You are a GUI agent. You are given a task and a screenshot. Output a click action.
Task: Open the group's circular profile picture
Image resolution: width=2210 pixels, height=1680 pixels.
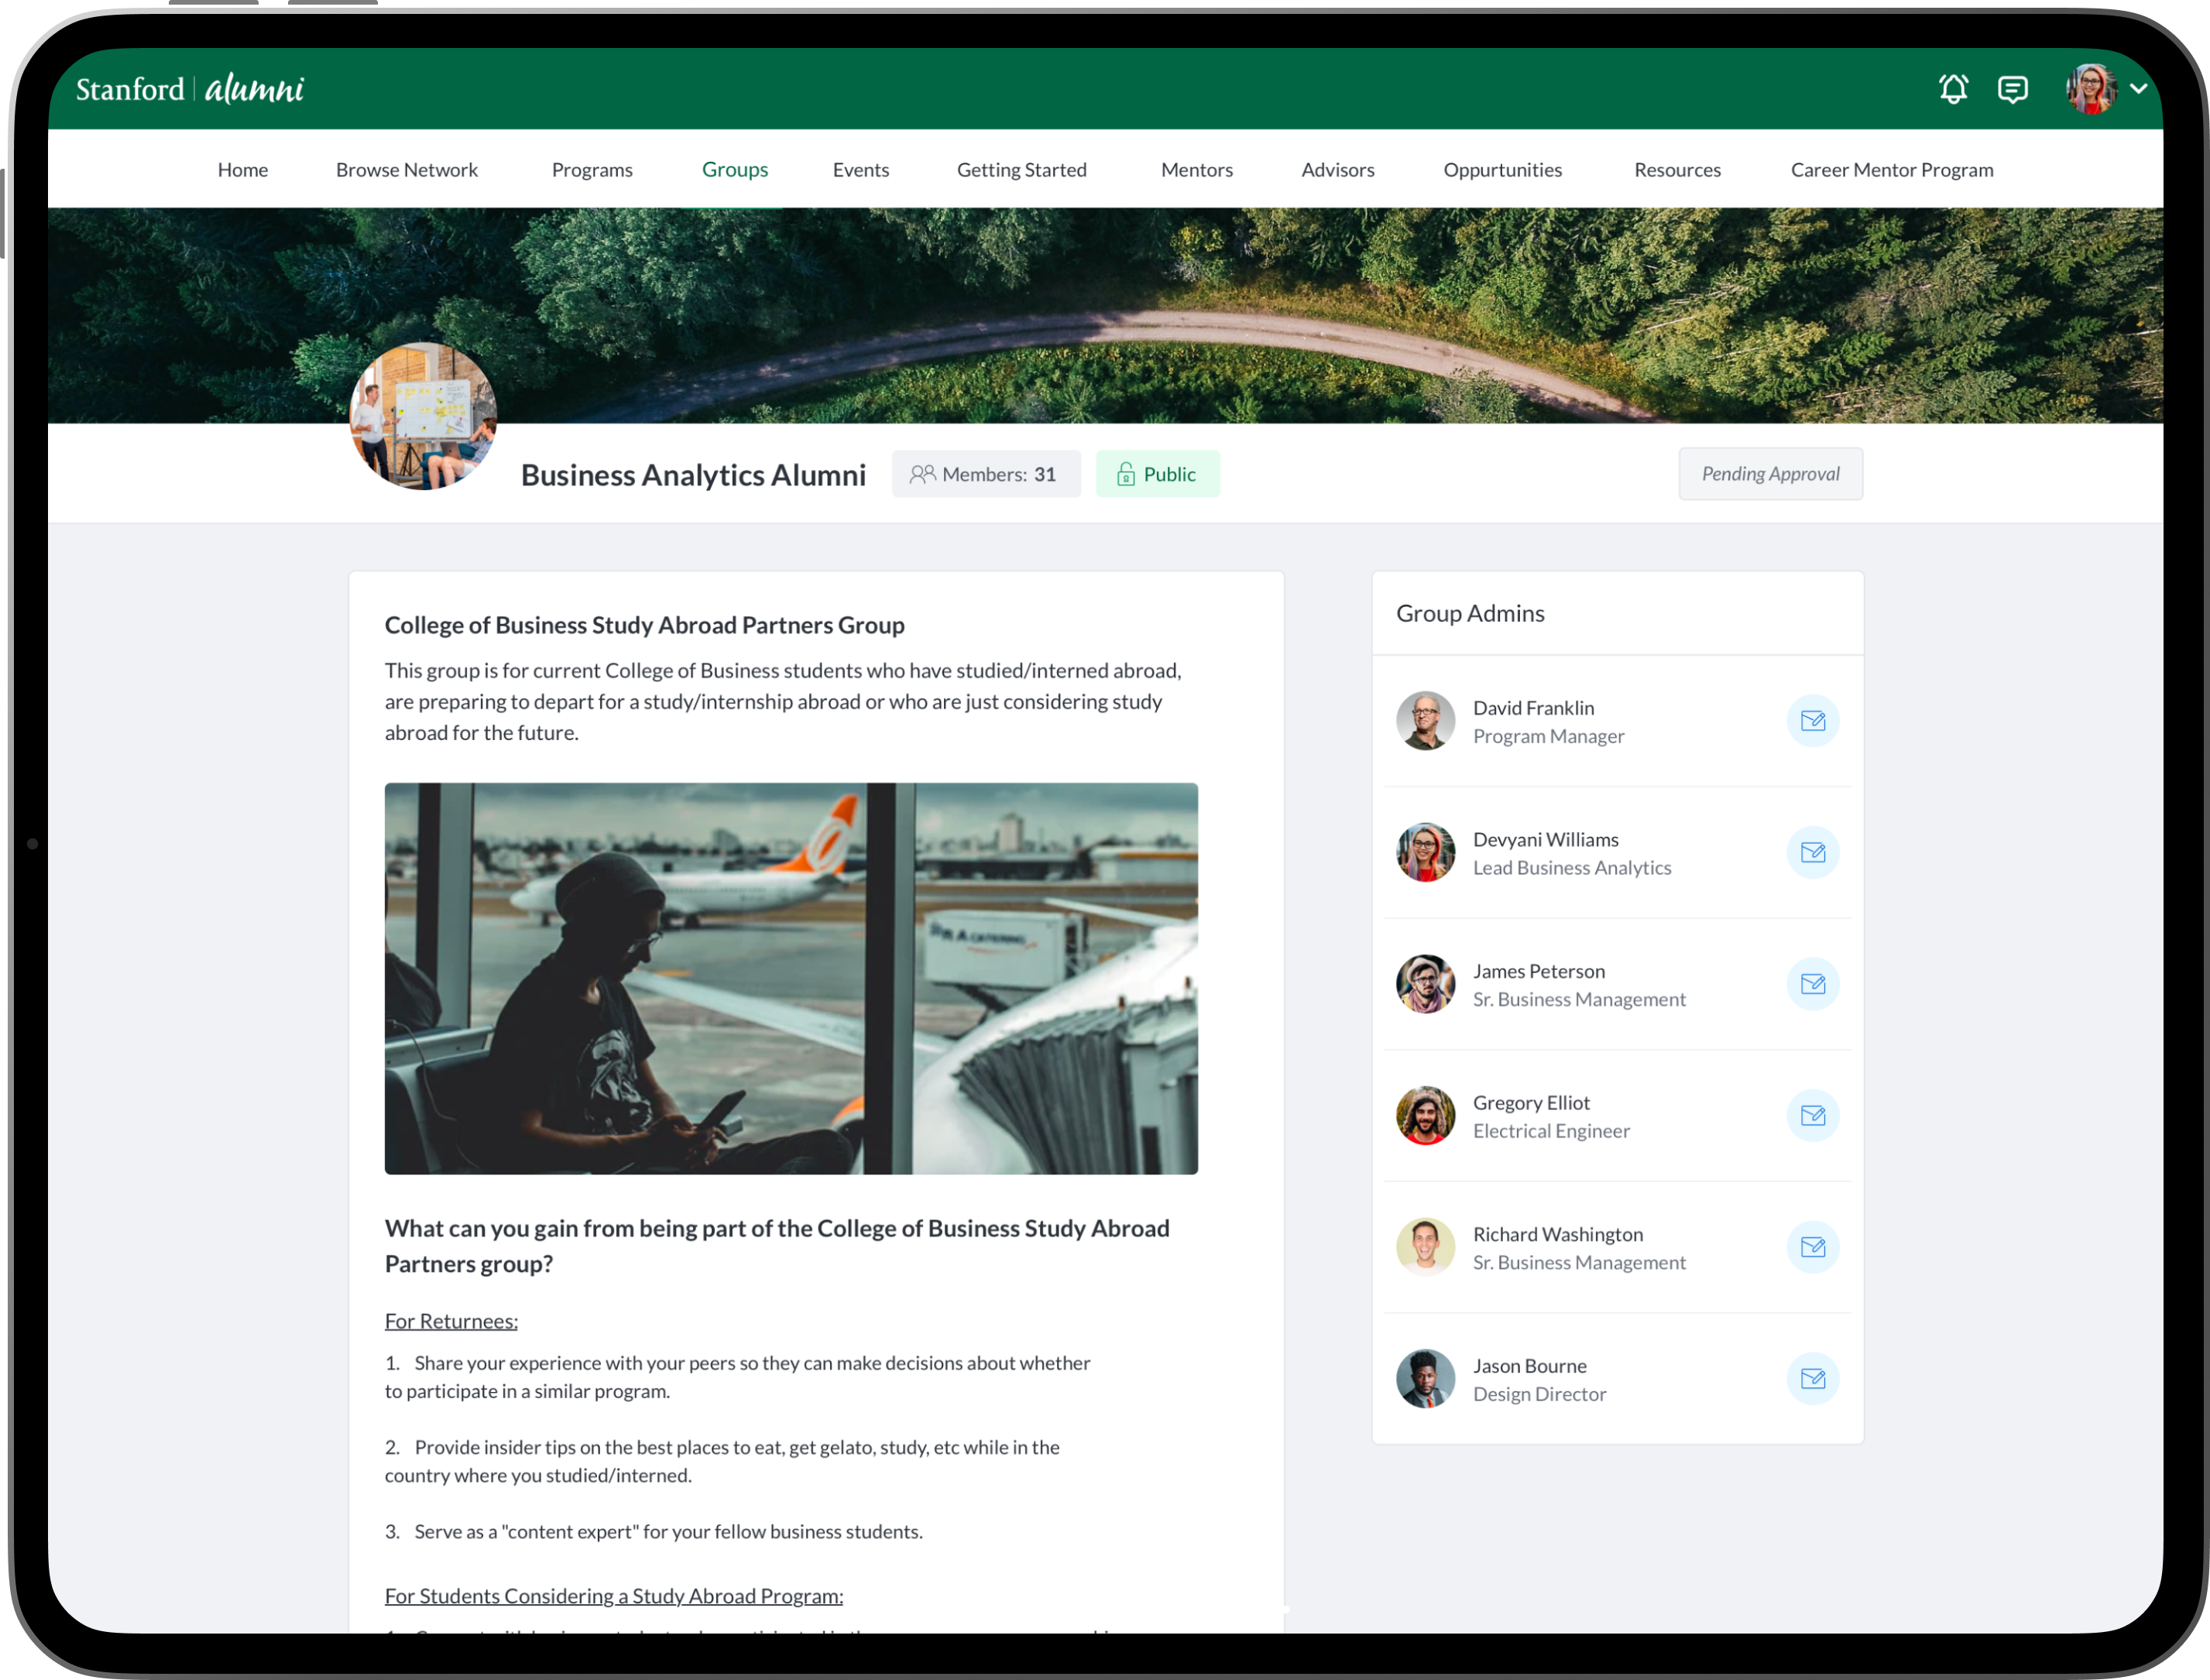point(423,416)
